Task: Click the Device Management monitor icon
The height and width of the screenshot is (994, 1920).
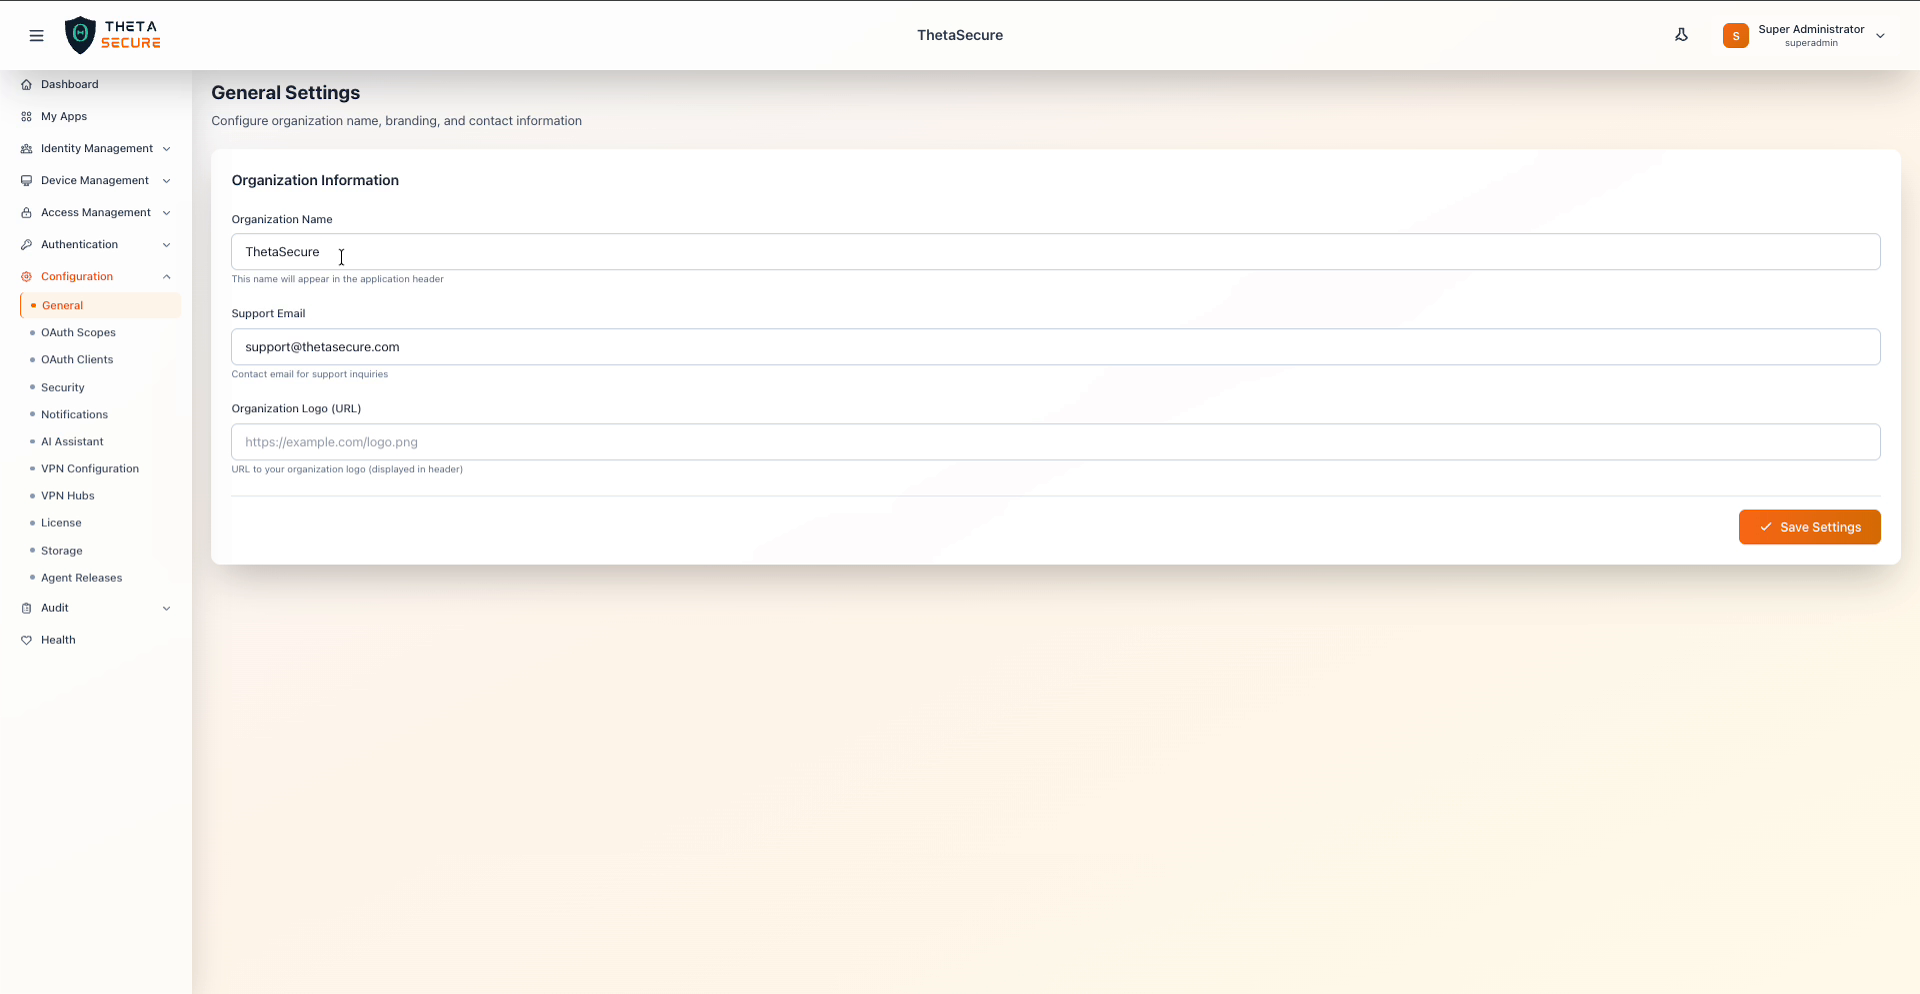Action: [x=26, y=180]
